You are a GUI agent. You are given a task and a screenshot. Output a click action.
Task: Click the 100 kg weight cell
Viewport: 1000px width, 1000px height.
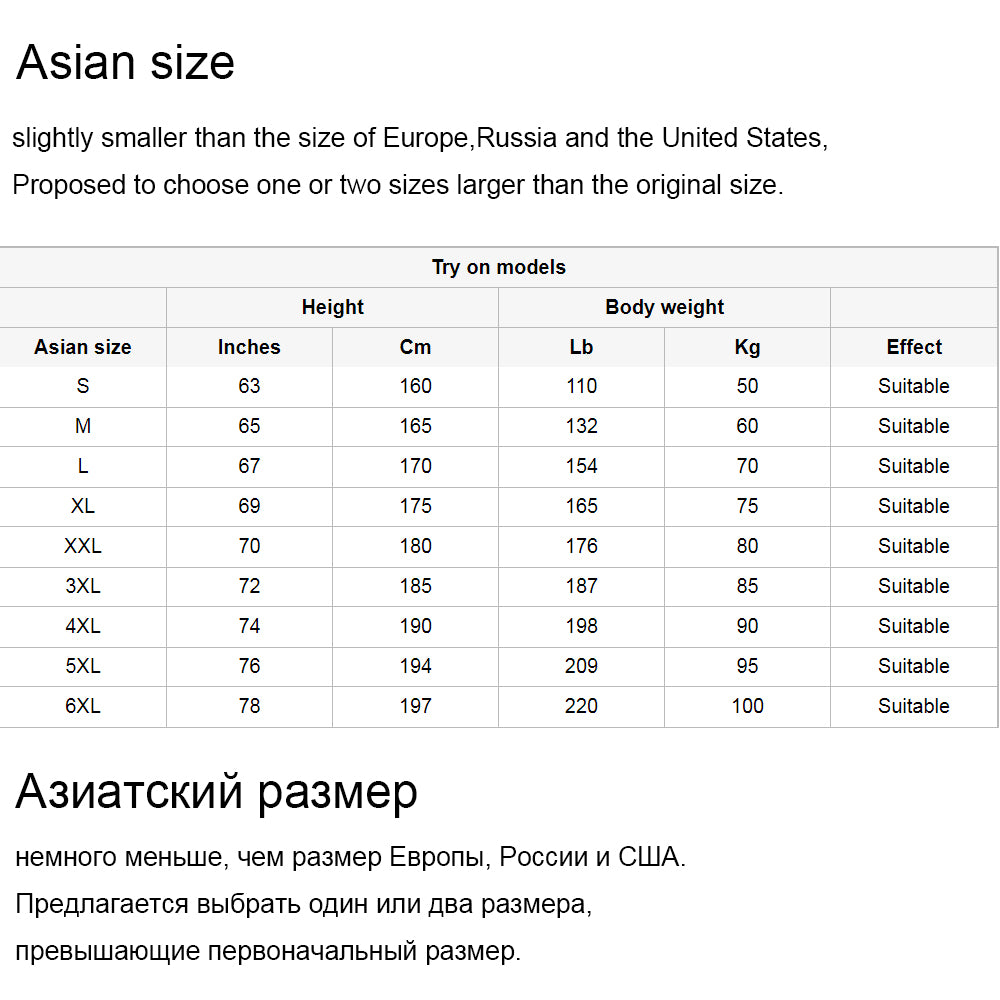(x=747, y=706)
